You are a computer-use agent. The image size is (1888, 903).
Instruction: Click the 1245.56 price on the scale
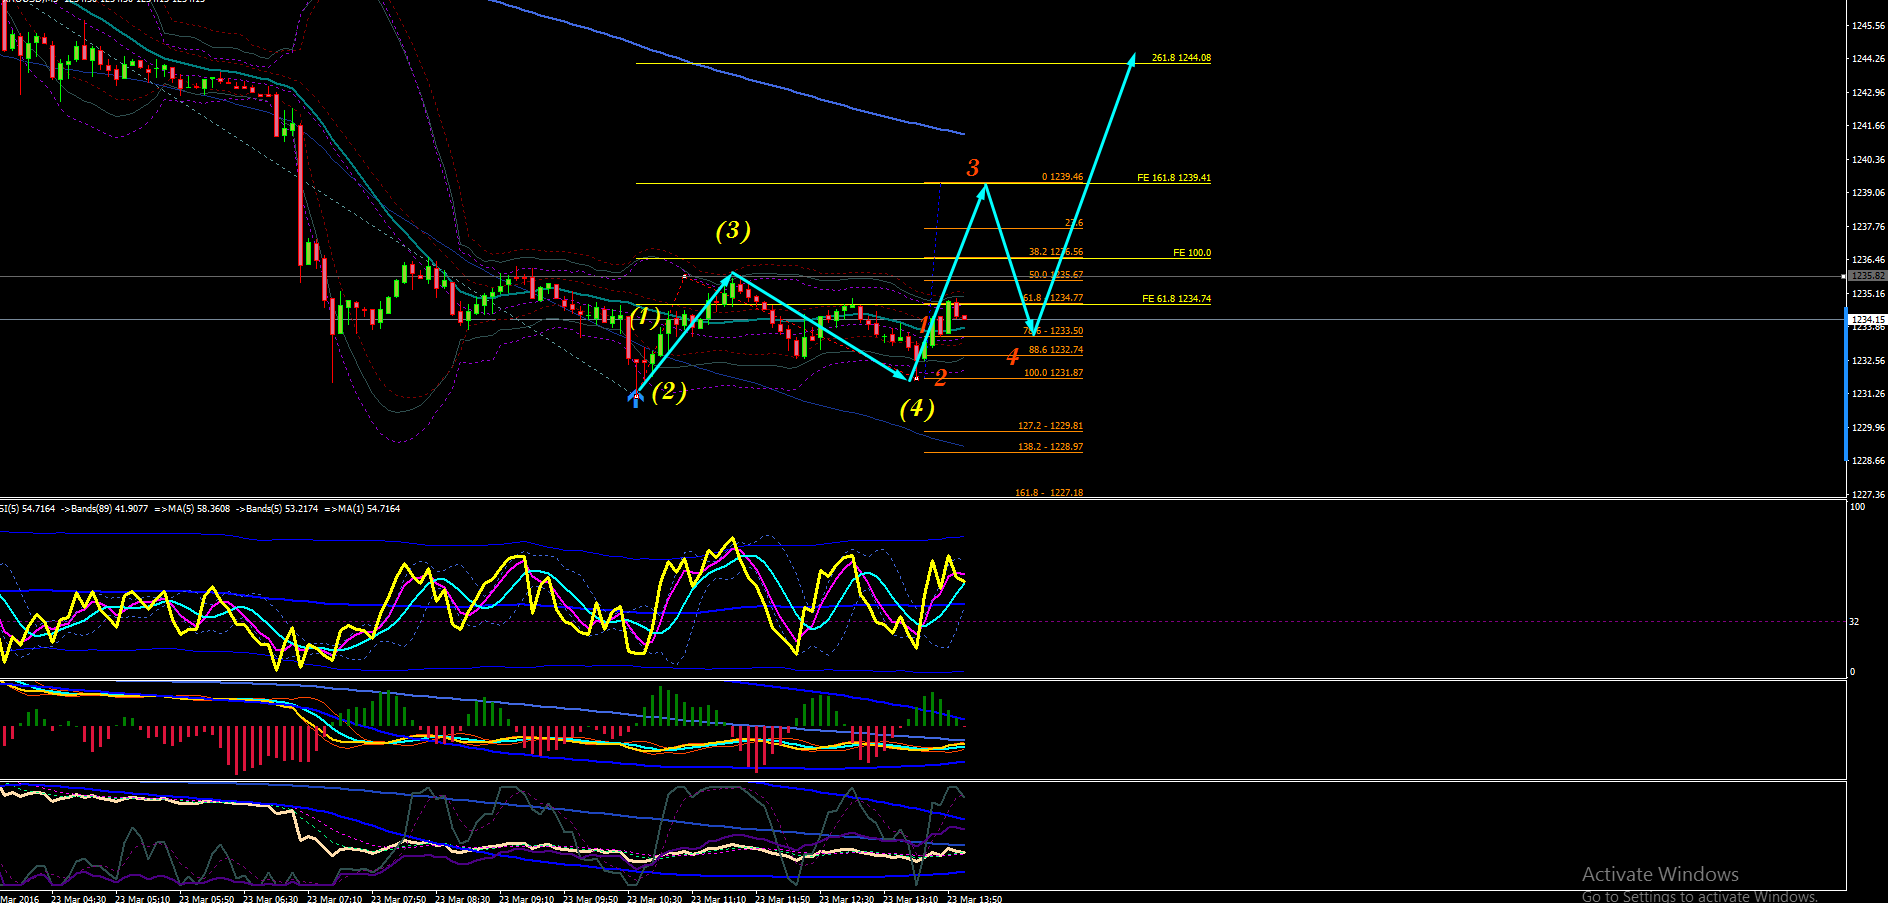[x=1868, y=26]
